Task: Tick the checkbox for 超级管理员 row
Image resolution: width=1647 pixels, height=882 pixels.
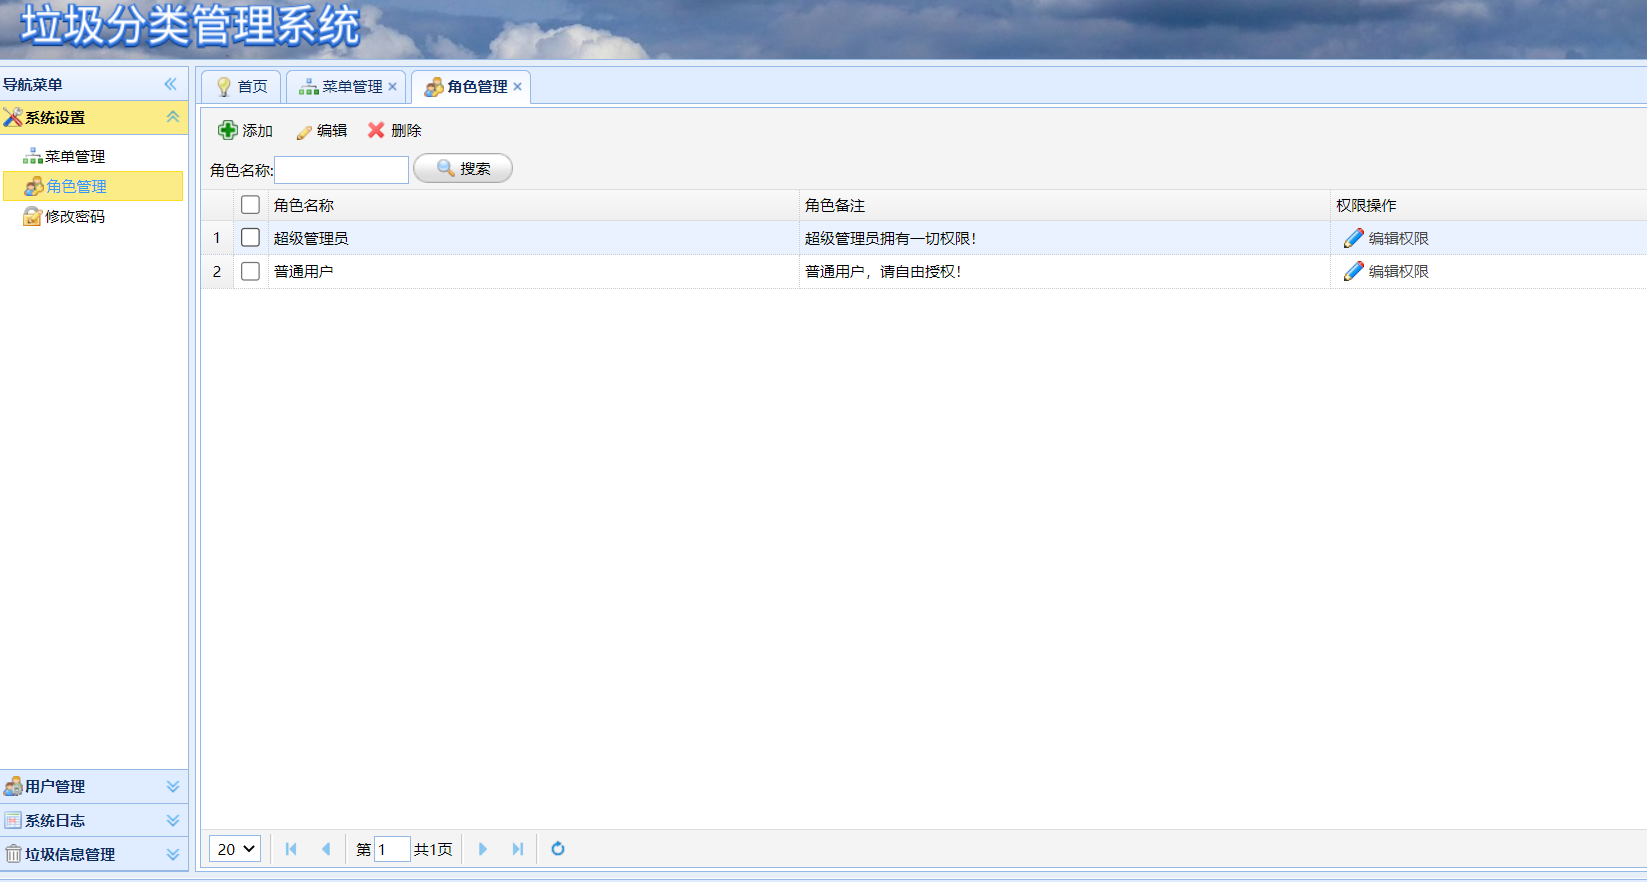Action: pos(250,238)
